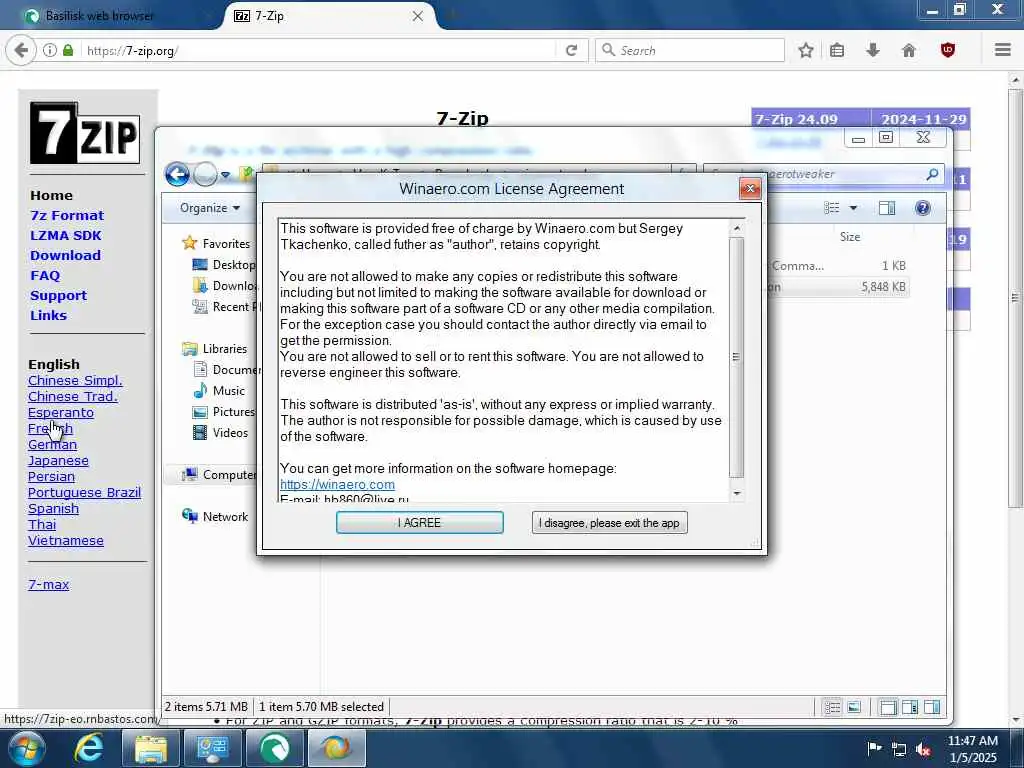Select Music library in Explorer tree
1024x768 pixels.
tap(228, 391)
